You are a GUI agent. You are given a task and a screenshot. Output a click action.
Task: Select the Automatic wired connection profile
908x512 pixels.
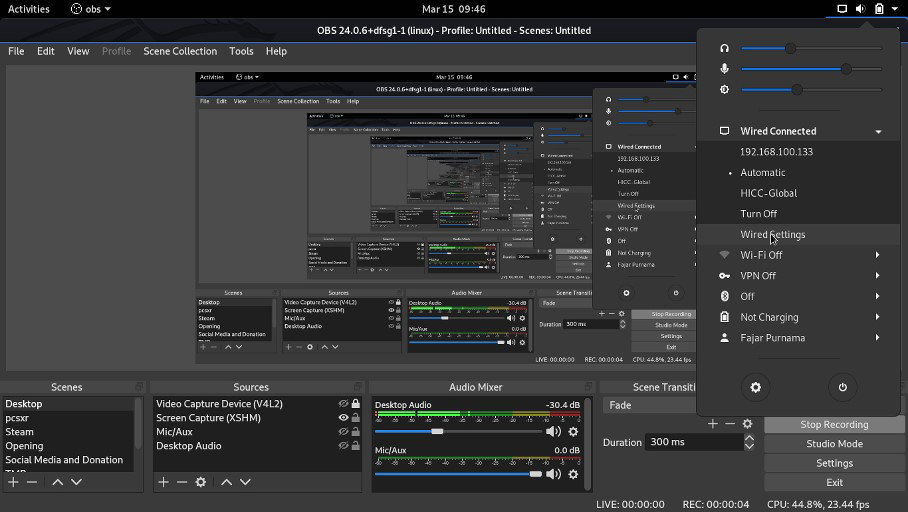point(799,173)
